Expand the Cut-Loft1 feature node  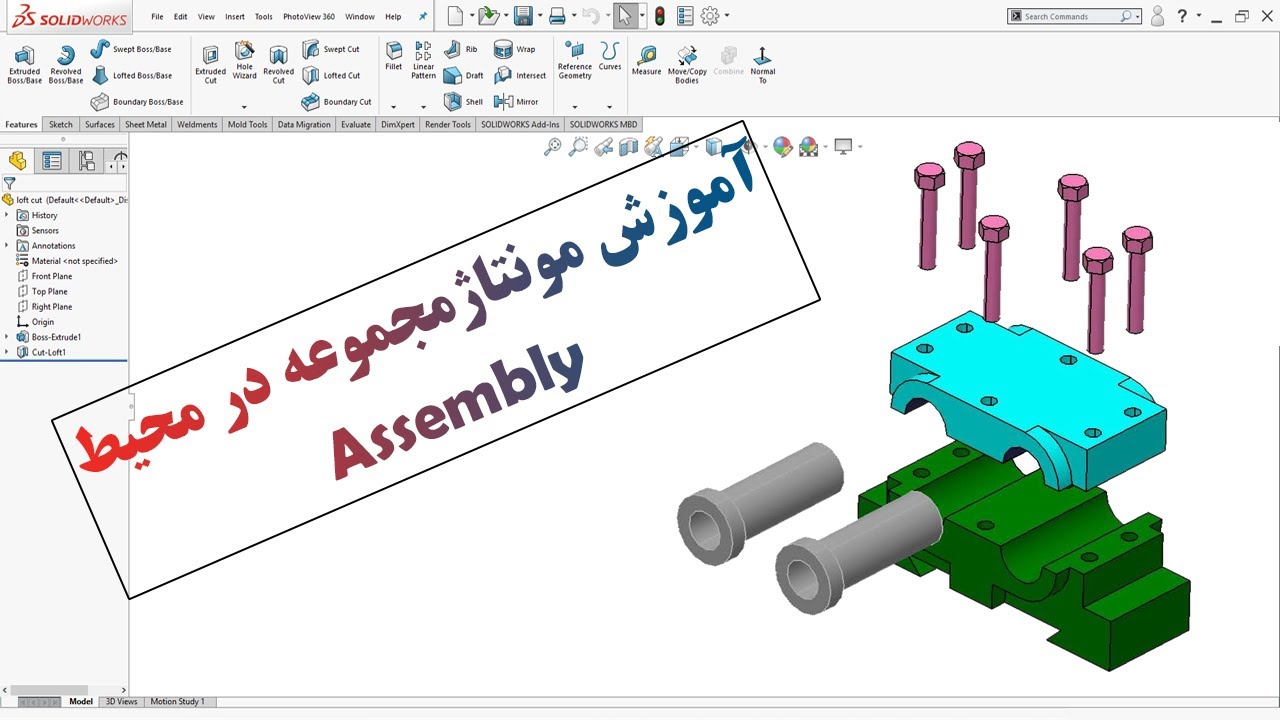pos(7,352)
